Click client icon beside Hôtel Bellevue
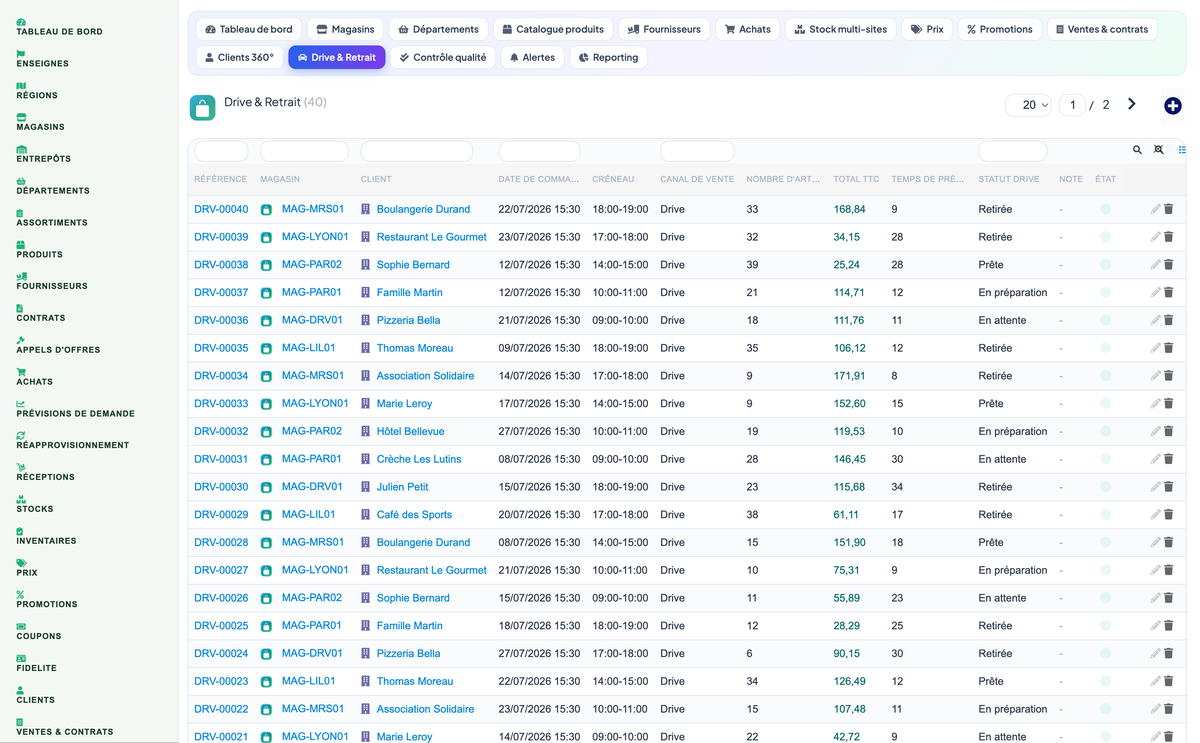Viewport: 1200px width, 743px height. click(x=366, y=432)
